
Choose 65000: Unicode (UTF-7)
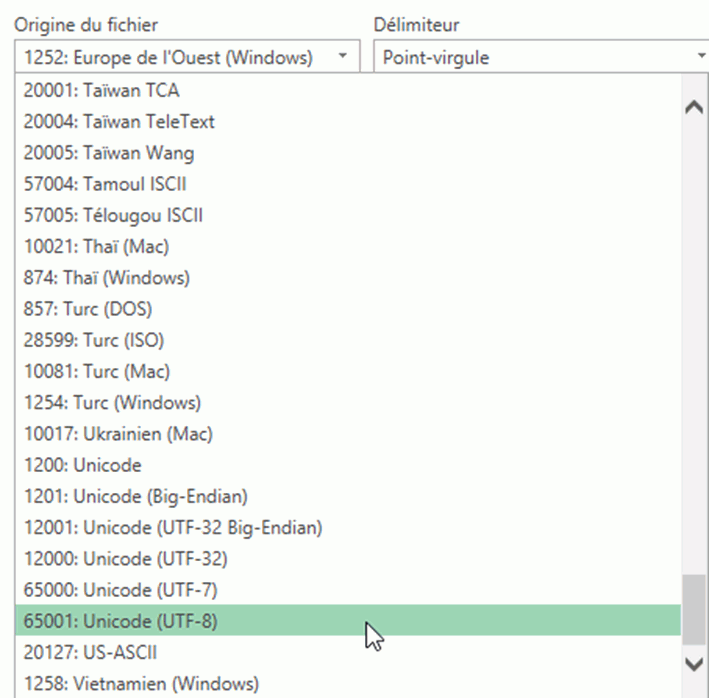pyautogui.click(x=120, y=589)
